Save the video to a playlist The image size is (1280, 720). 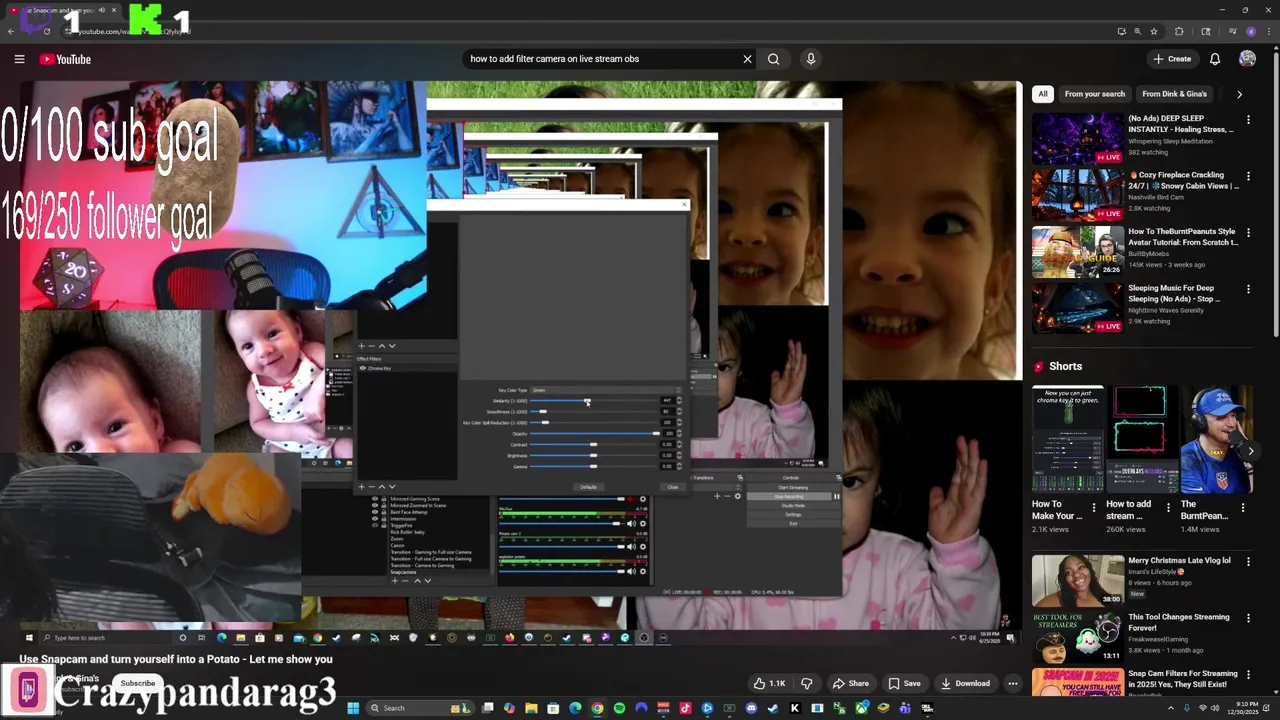point(905,684)
